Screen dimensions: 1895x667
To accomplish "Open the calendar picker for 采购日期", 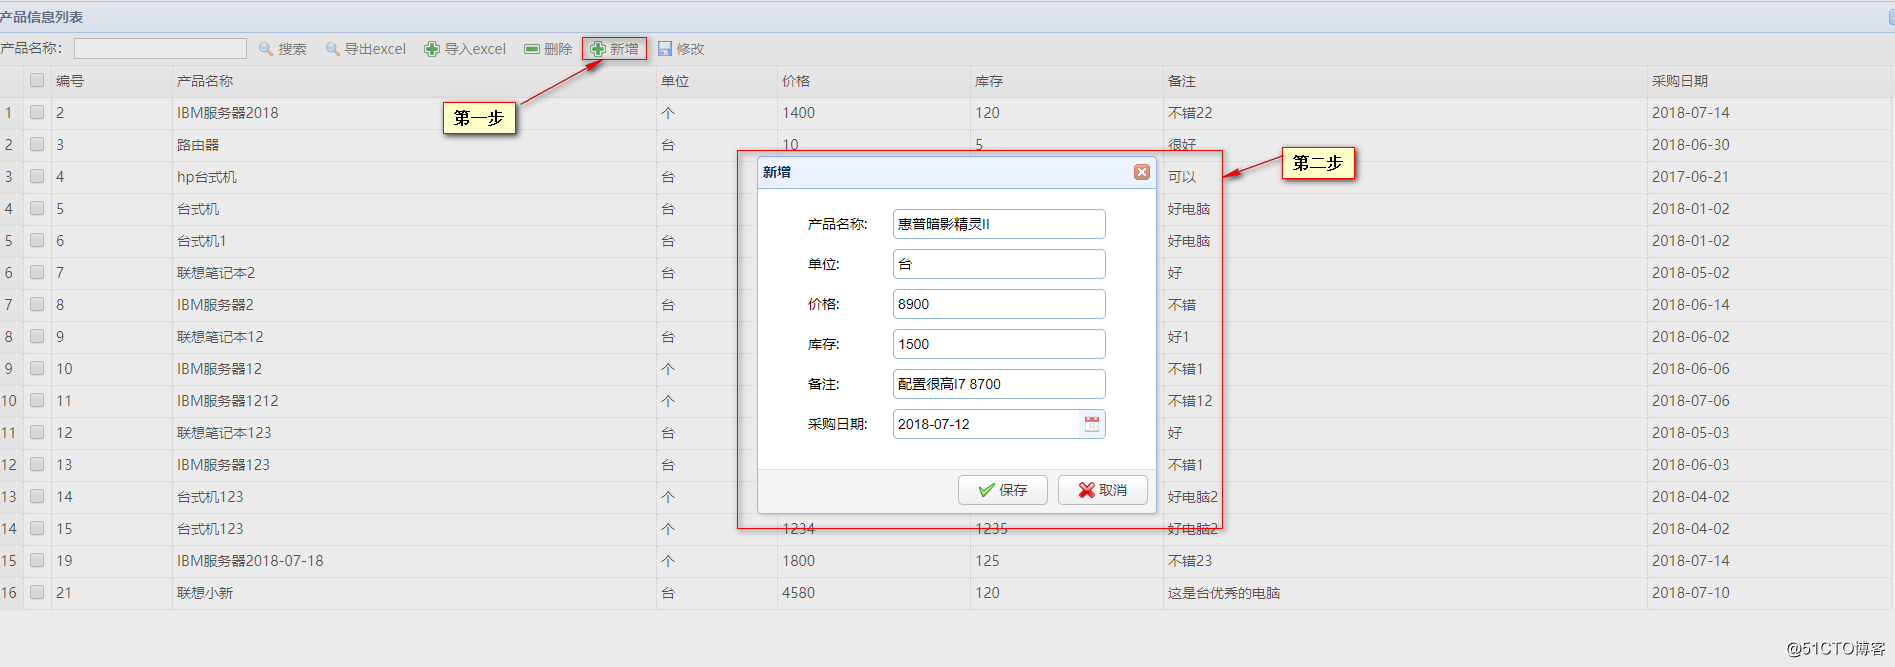I will pos(1092,424).
